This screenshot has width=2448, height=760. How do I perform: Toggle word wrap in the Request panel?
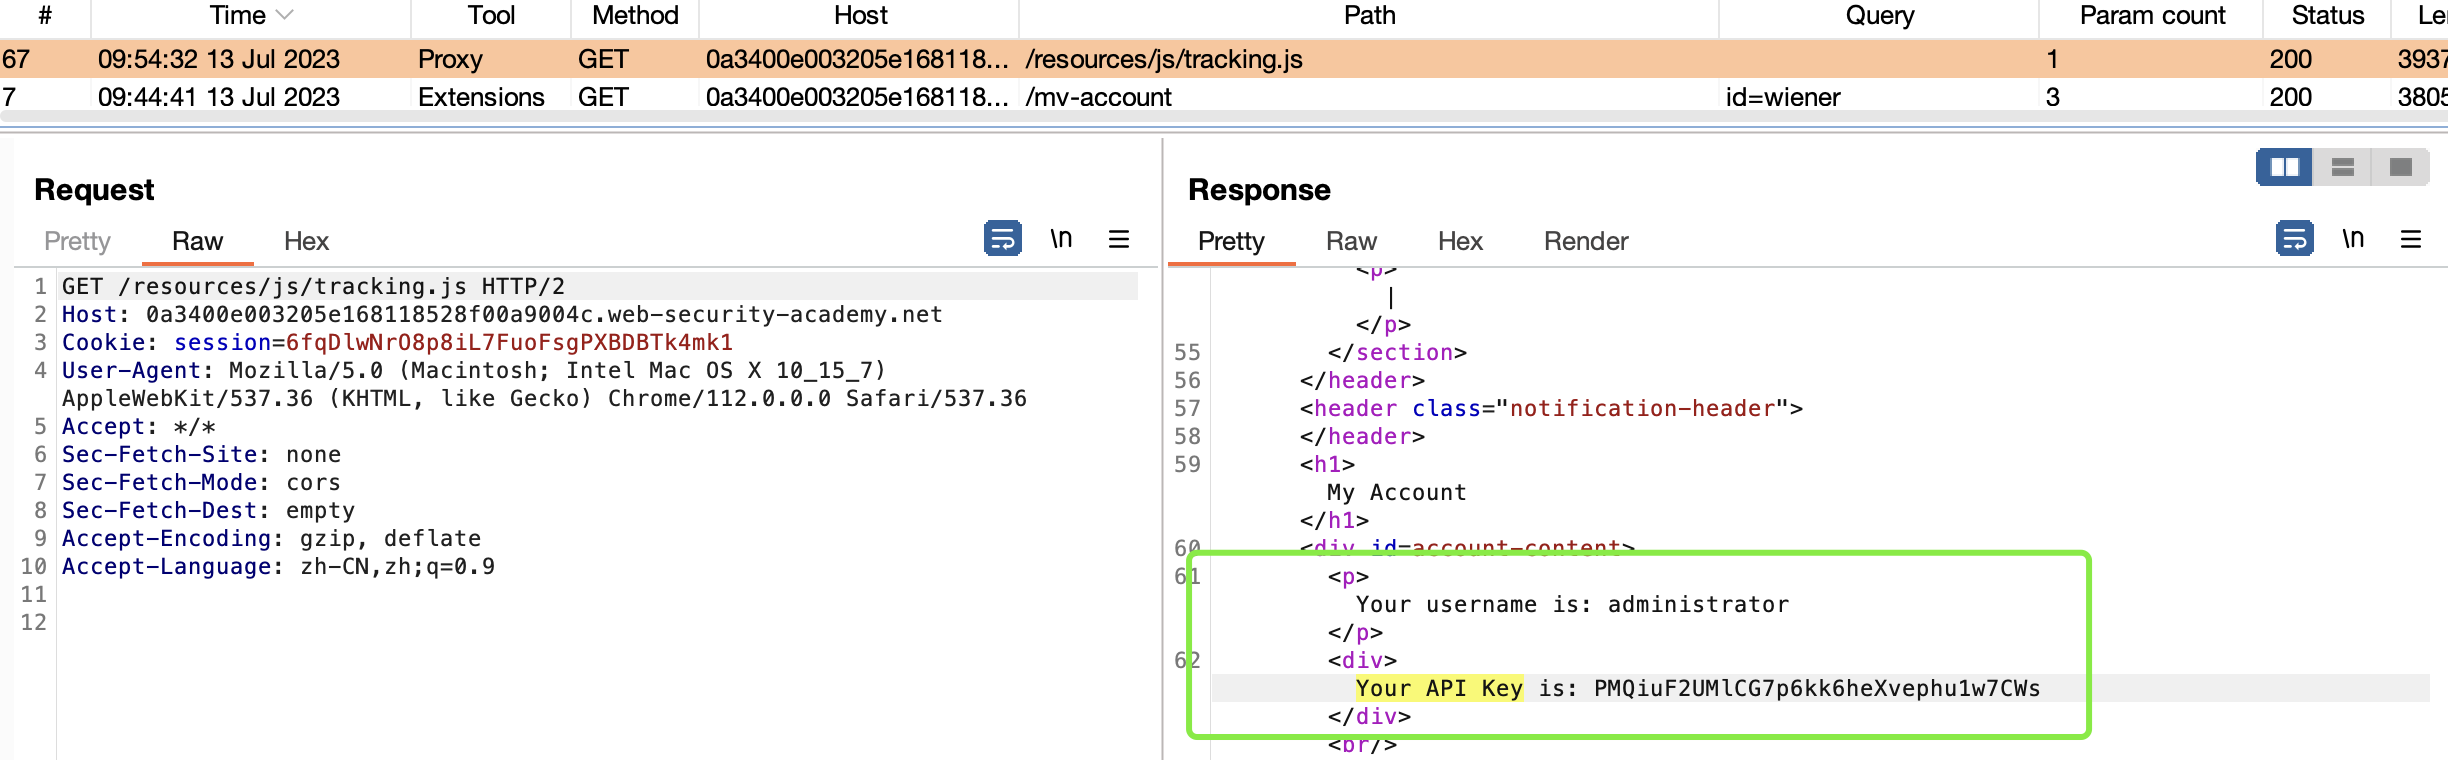(x=1002, y=239)
